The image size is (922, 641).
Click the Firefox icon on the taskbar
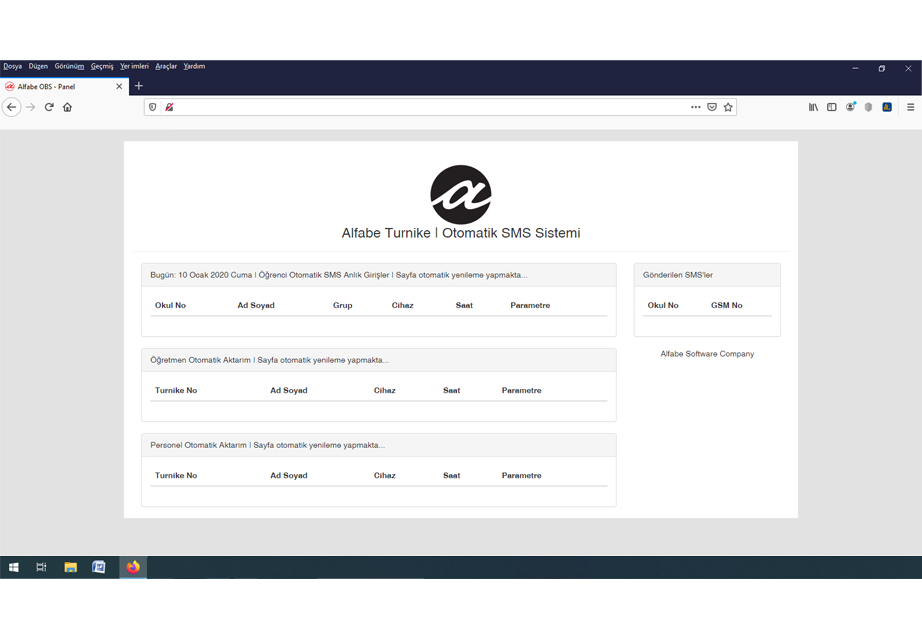coord(133,567)
